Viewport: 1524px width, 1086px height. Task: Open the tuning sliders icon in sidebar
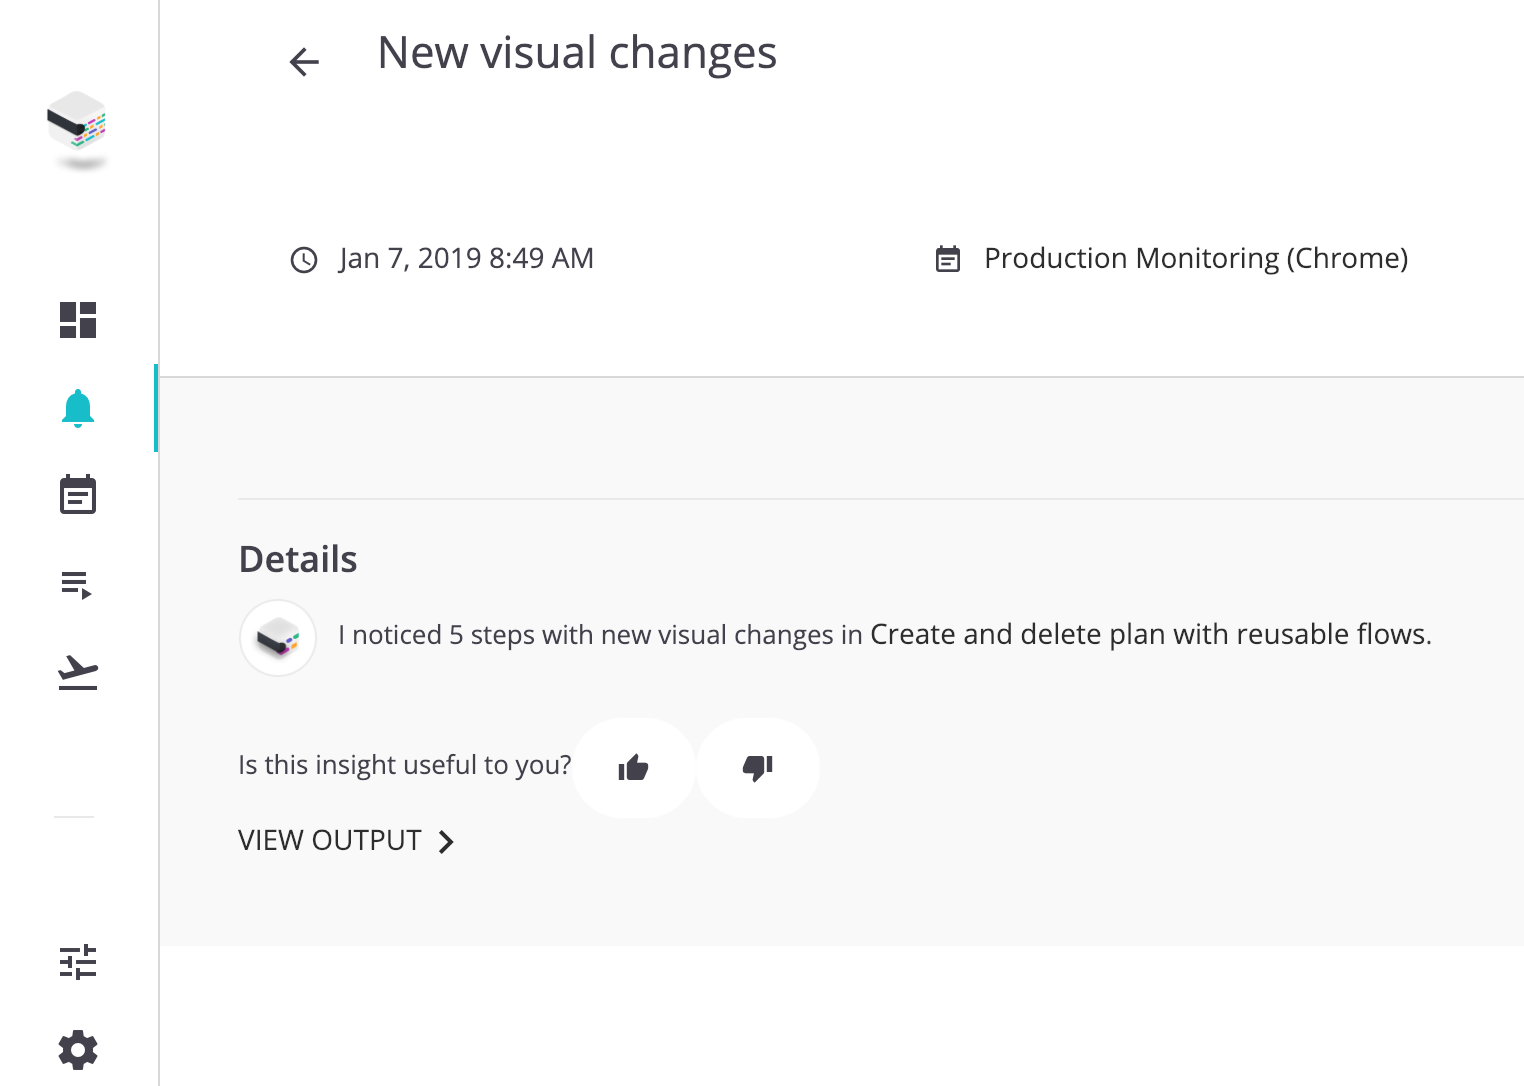coord(78,962)
